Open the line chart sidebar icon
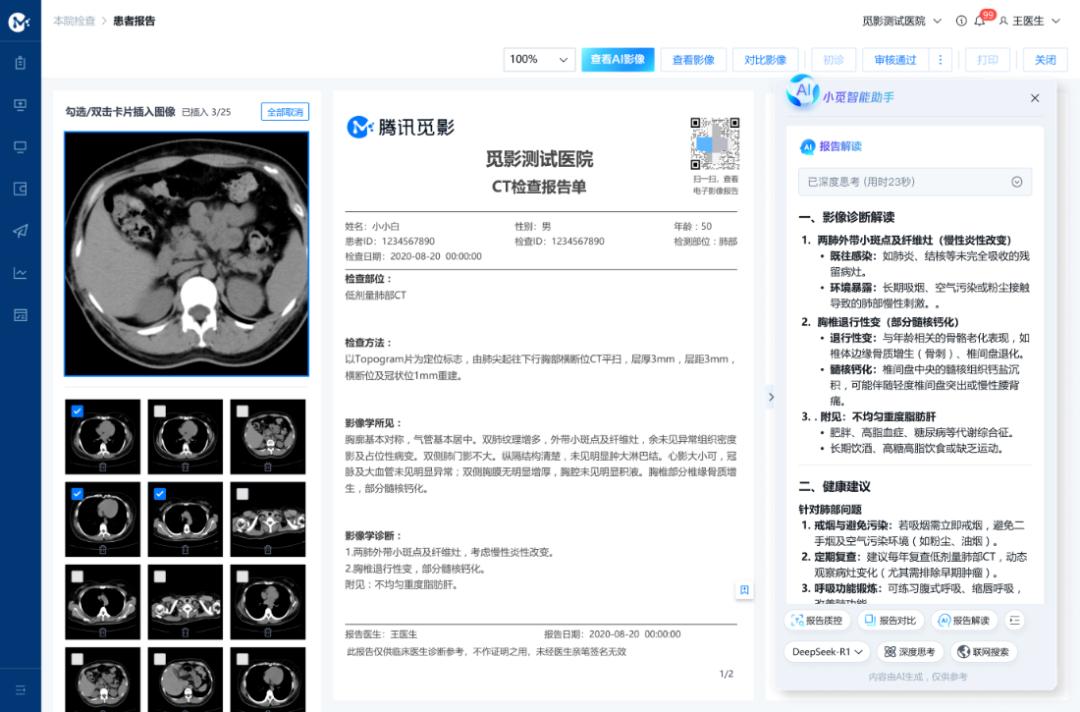 coord(20,273)
